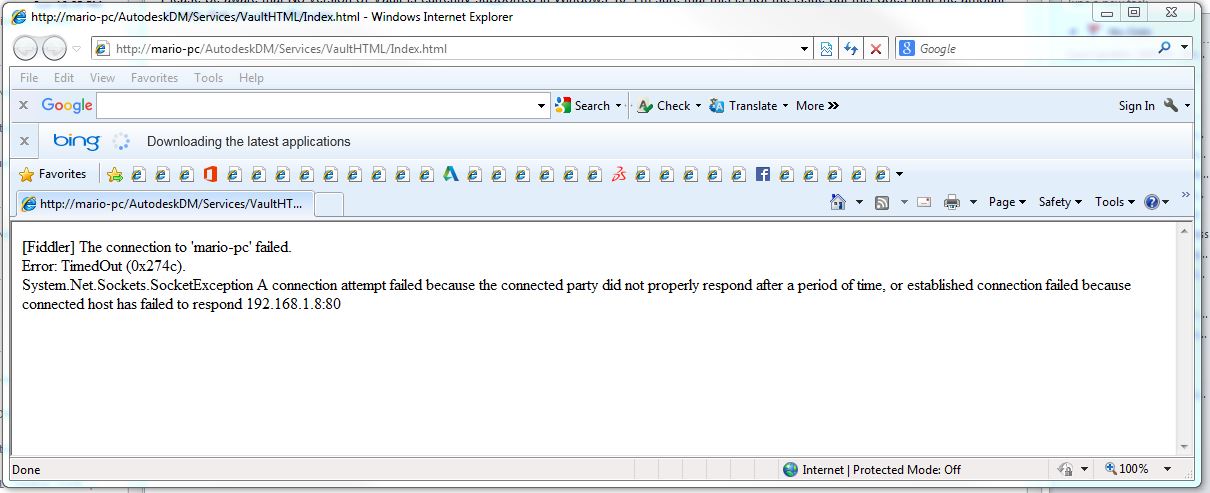Click the page scrollbar down arrow
Screen dimensions: 1210x493
(x=1185, y=446)
